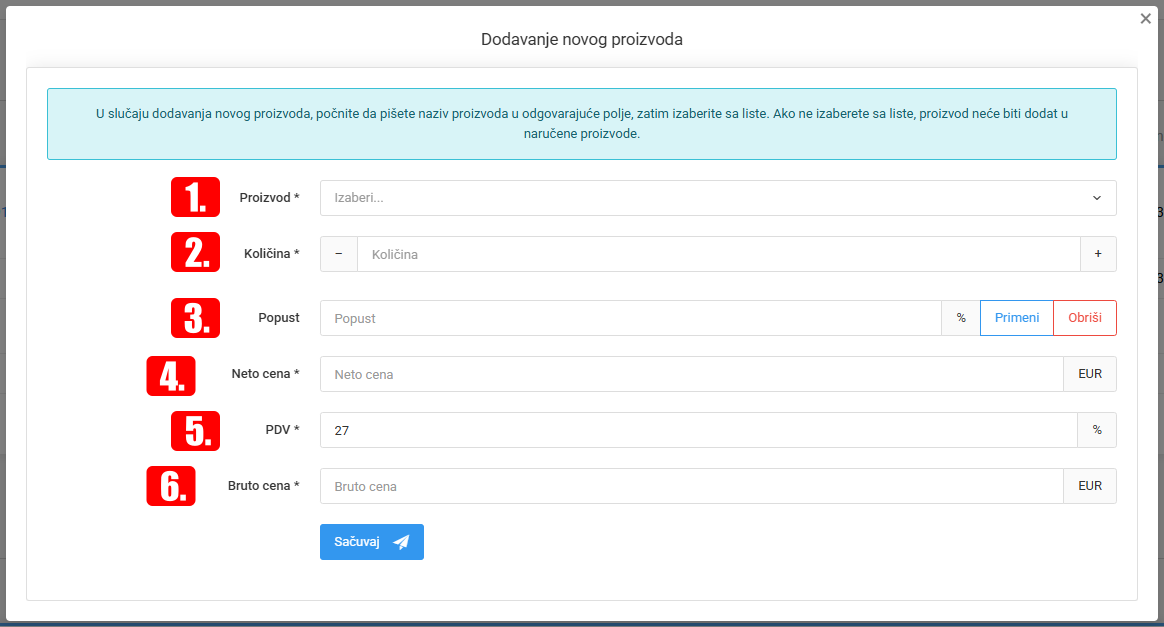Increase quantity with the plus button

(x=1098, y=254)
